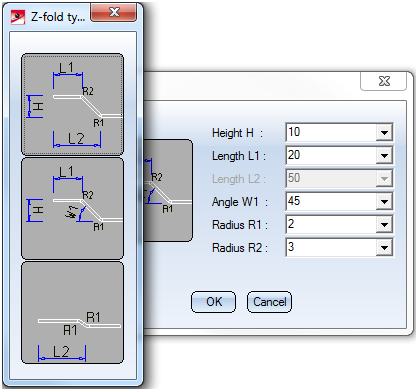418x391 pixels.
Task: Open the Radius R2 dropdown arrow
Action: [384, 248]
